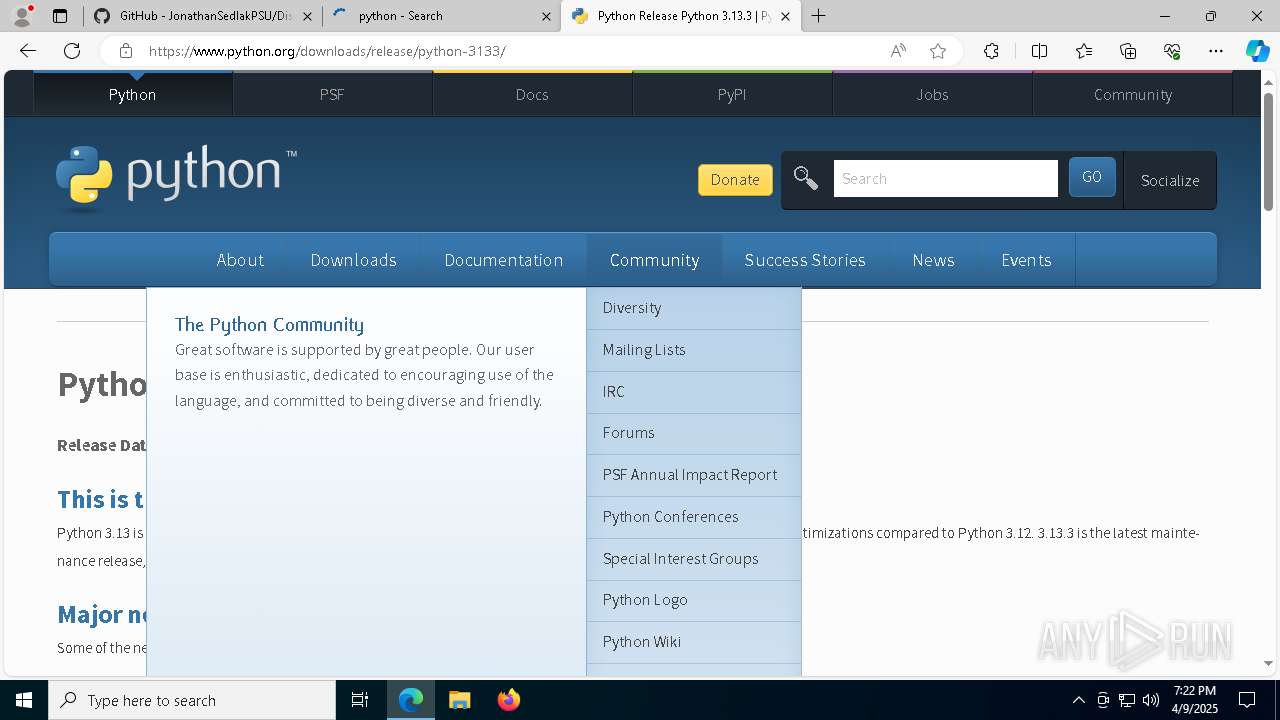Open the Community top-bar tab
This screenshot has width=1280, height=720.
click(1132, 94)
